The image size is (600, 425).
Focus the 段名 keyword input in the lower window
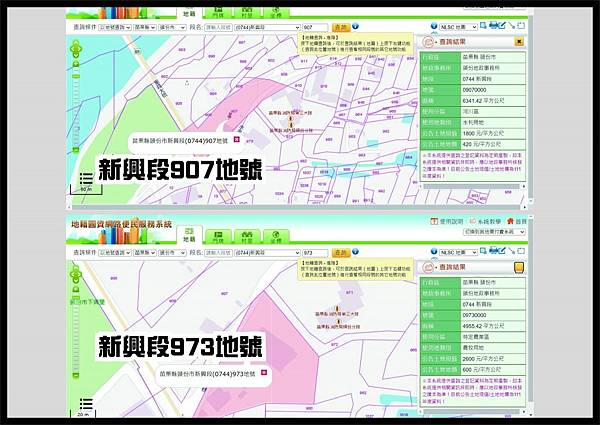tap(218, 253)
